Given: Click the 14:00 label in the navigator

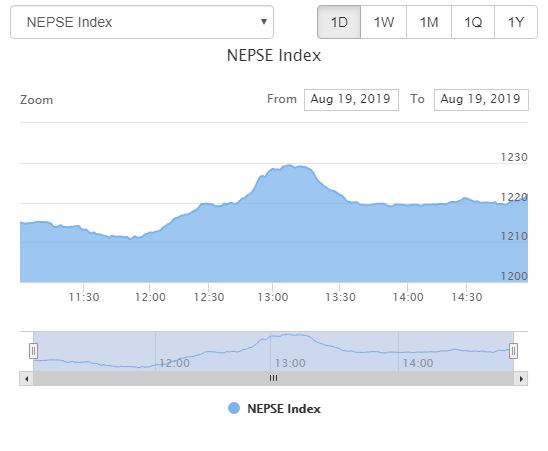Looking at the screenshot, I should coord(418,363).
